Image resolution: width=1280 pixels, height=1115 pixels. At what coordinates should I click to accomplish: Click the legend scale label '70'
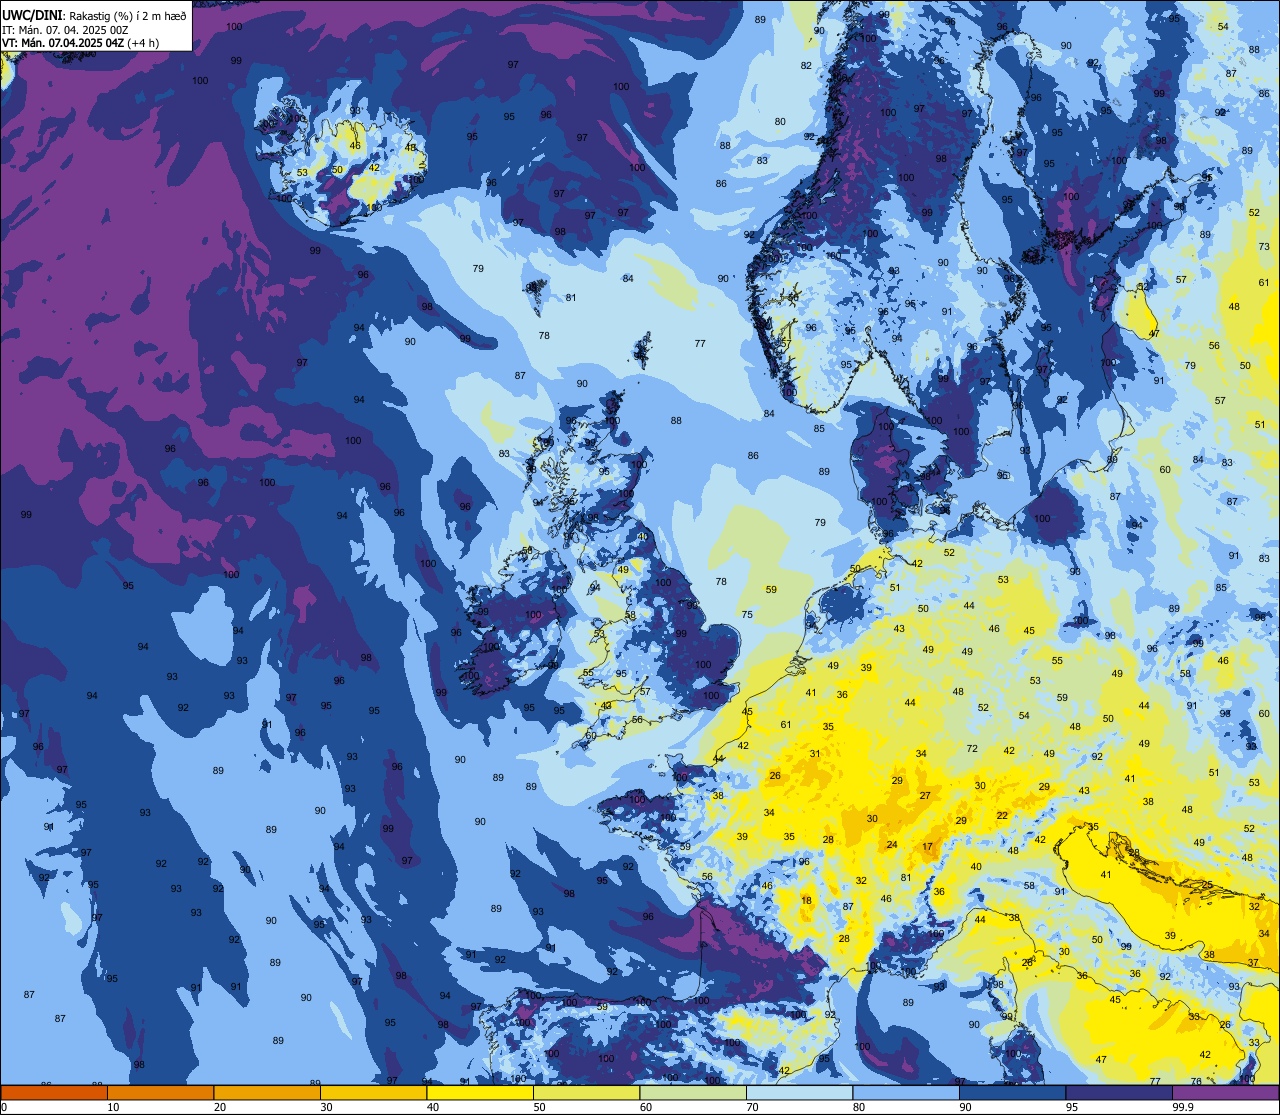[x=752, y=1107]
